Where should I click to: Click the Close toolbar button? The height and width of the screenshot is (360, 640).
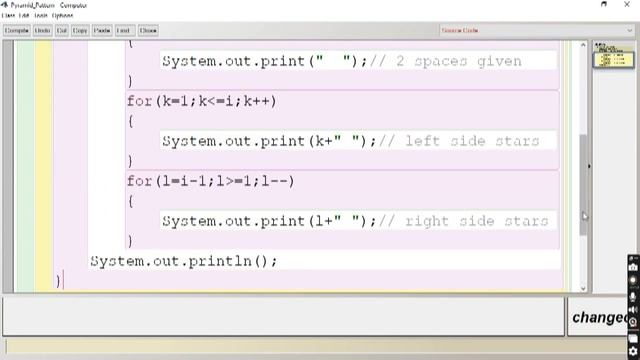click(x=148, y=31)
